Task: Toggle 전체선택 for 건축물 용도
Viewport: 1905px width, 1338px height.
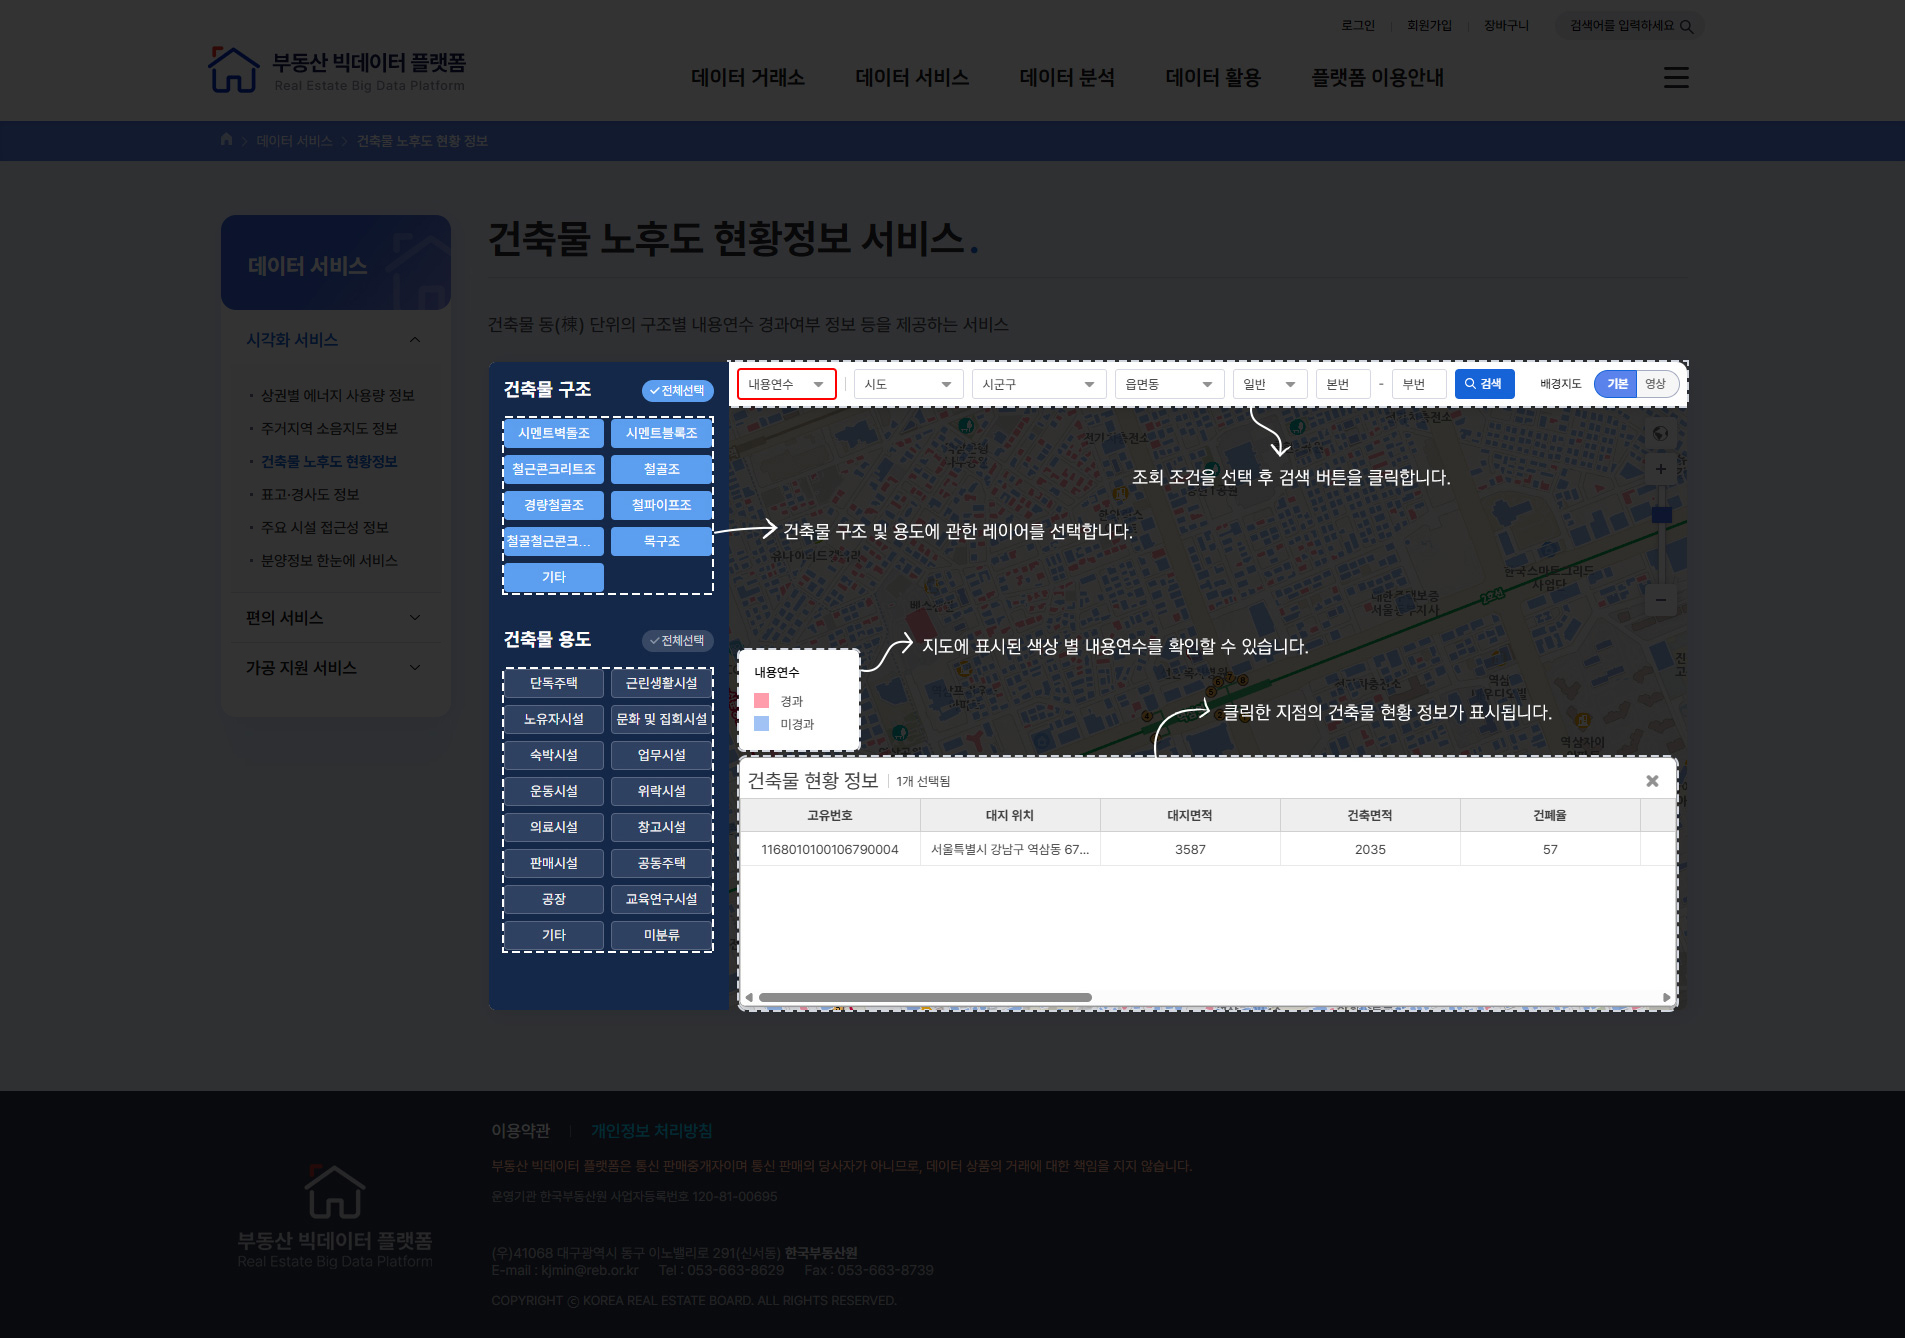Action: [x=677, y=641]
